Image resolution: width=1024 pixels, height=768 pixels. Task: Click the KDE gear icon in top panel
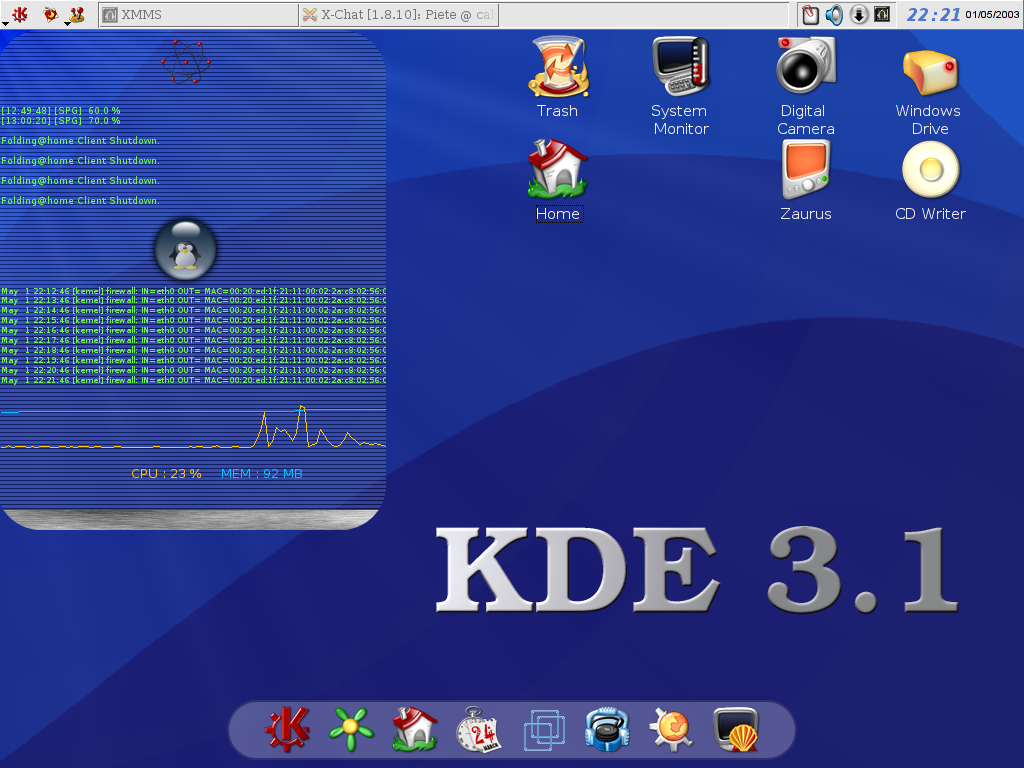click(20, 14)
